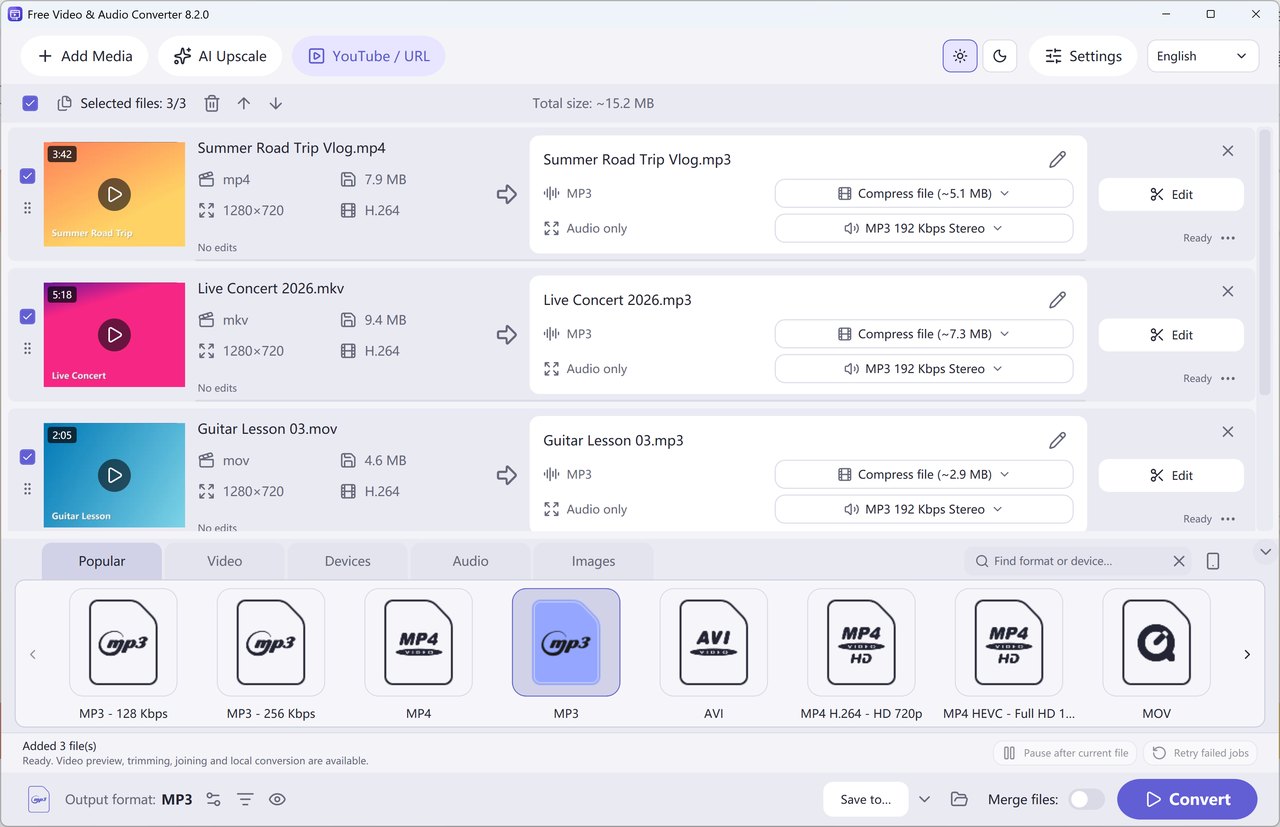Viewport: 1280px width, 827px height.
Task: Play the Summer Road Trip thumbnail preview
Action: 114,194
